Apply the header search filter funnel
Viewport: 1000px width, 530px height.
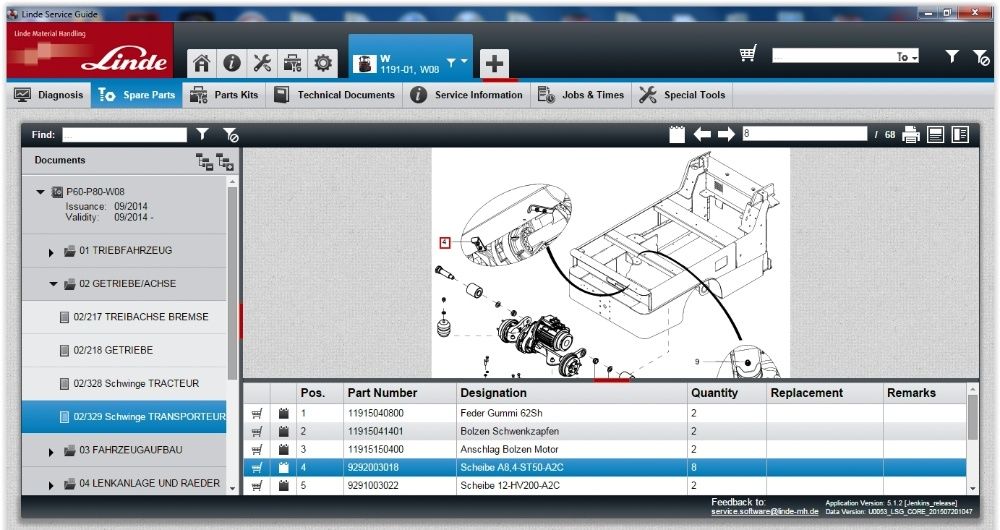(952, 57)
